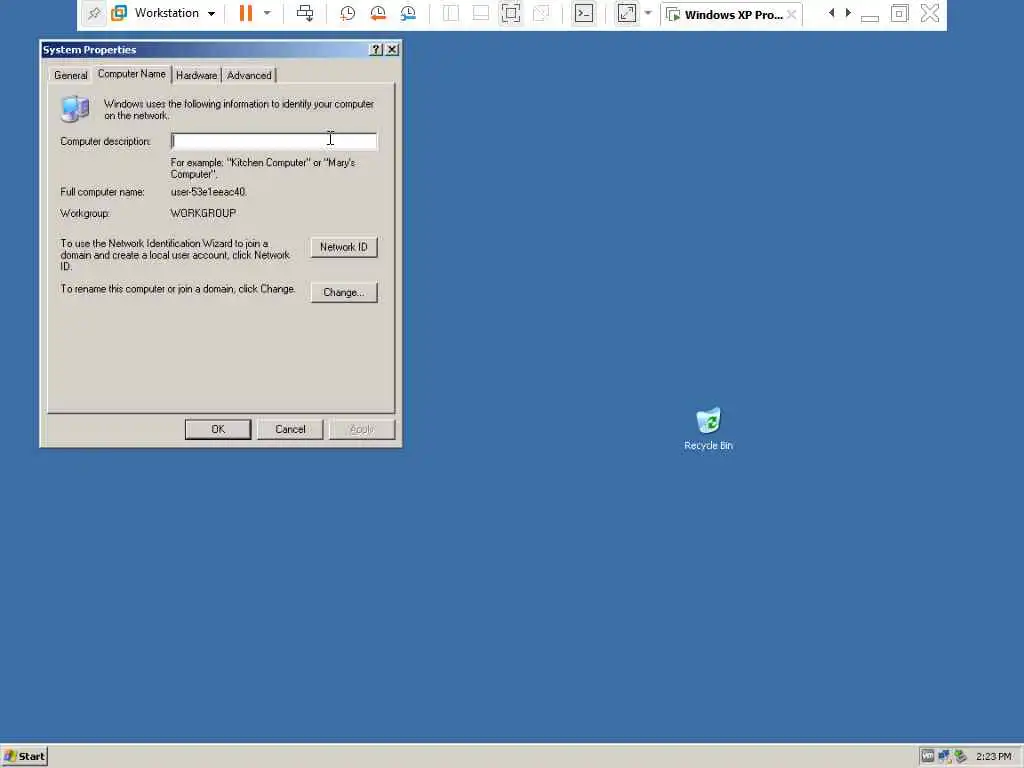Image resolution: width=1024 pixels, height=768 pixels.
Task: Click the help question mark in title bar
Action: coord(376,50)
